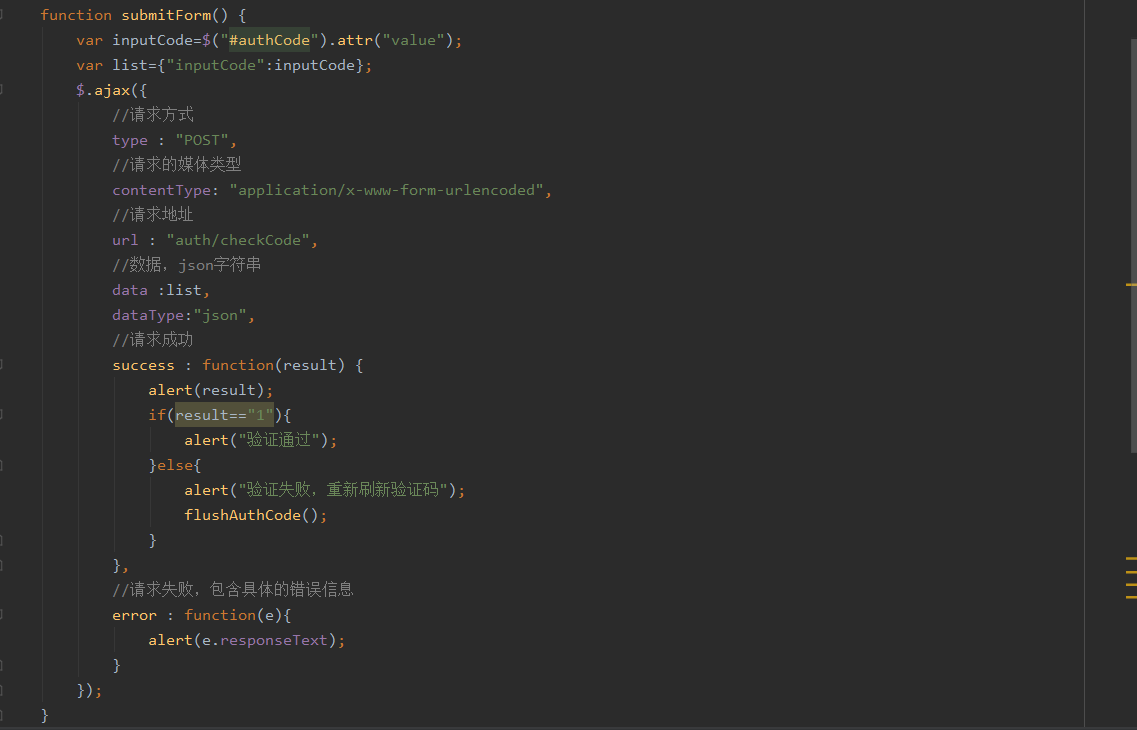Collapse the else block fold marker
Image resolution: width=1137 pixels, height=730 pixels.
pyautogui.click(x=2, y=465)
